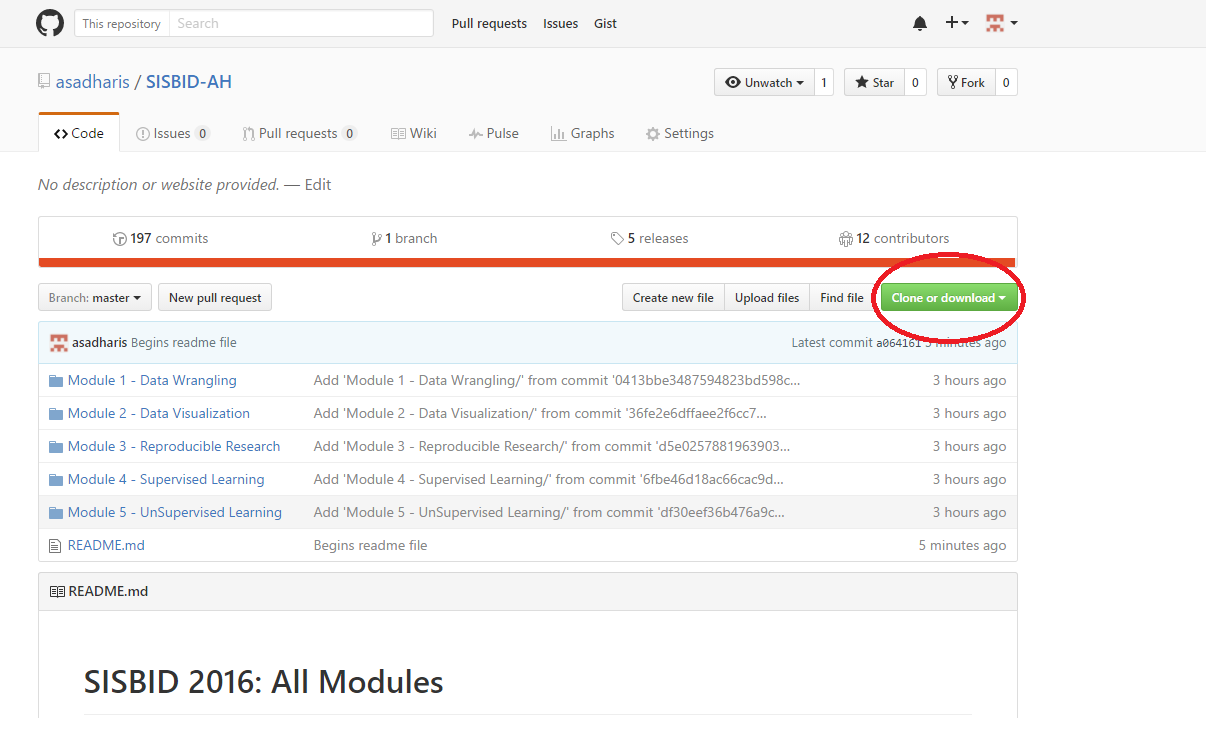
Task: Click the Edit description link
Action: [318, 185]
